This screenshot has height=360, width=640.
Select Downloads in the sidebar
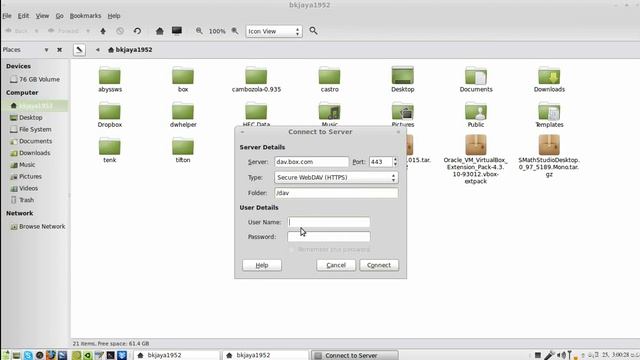30,153
